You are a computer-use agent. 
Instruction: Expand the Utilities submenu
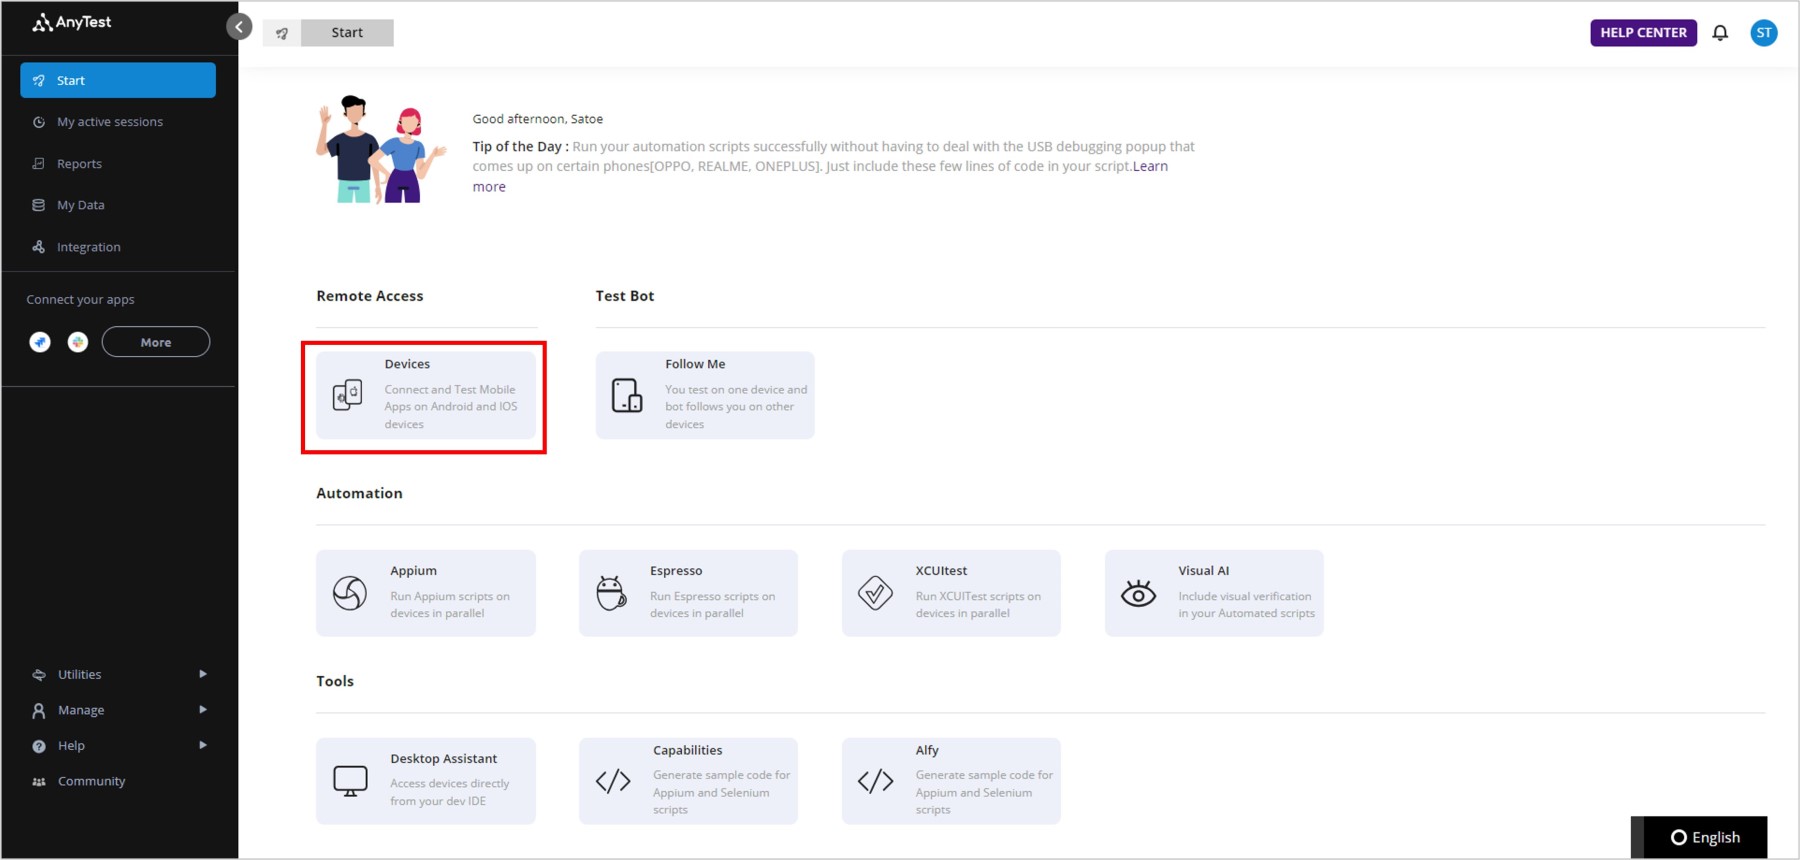click(x=203, y=674)
